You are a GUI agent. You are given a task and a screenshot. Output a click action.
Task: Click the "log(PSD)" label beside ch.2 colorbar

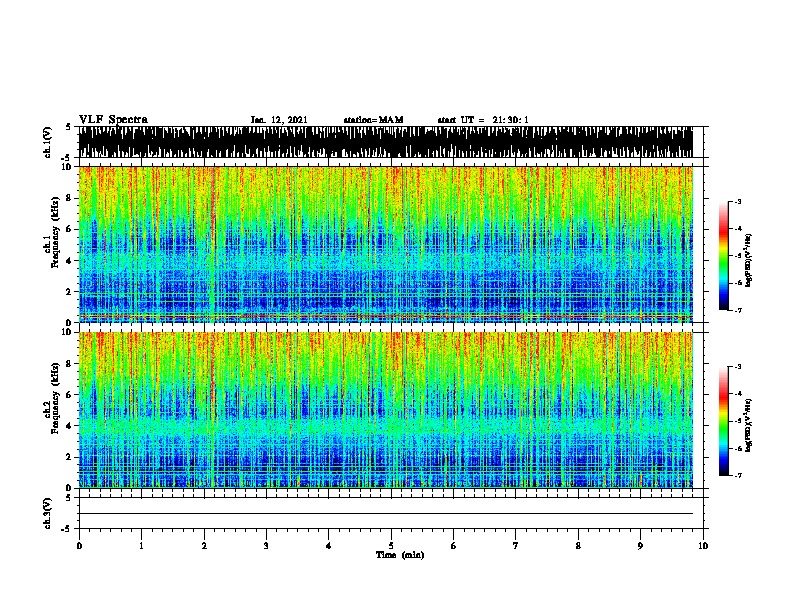click(x=748, y=425)
